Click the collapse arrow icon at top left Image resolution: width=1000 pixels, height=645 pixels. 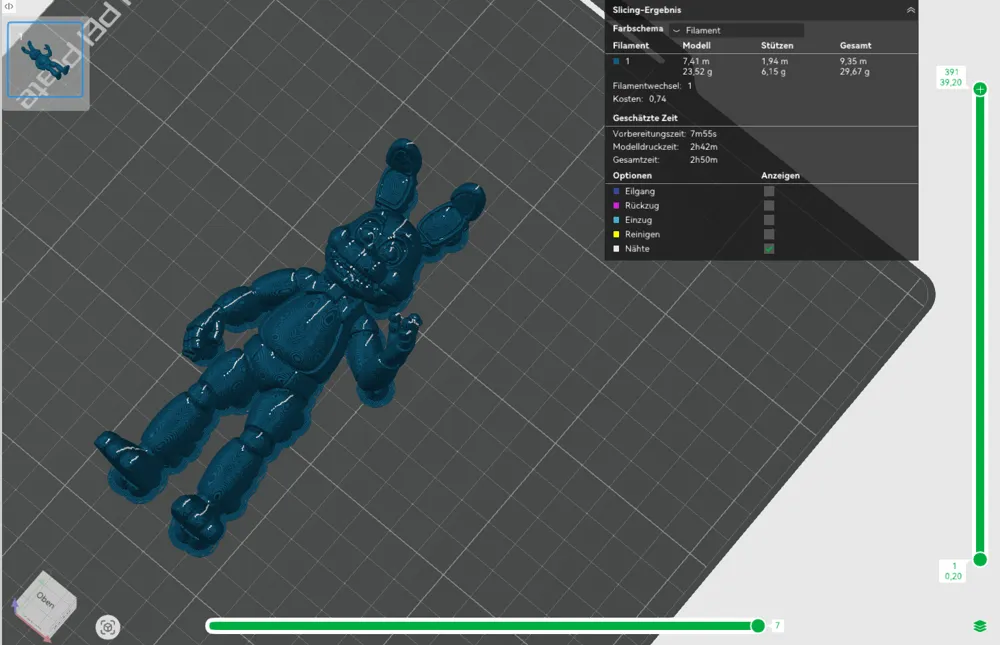tap(9, 6)
